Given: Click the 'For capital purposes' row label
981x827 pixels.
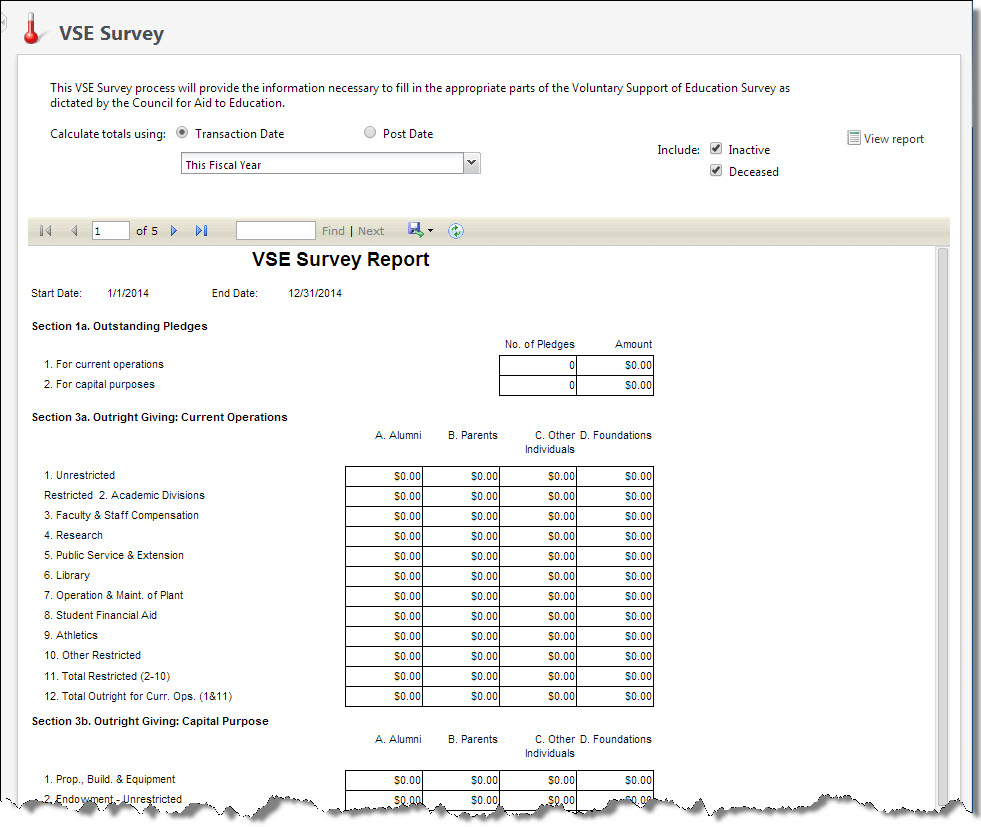Looking at the screenshot, I should pyautogui.click(x=99, y=384).
